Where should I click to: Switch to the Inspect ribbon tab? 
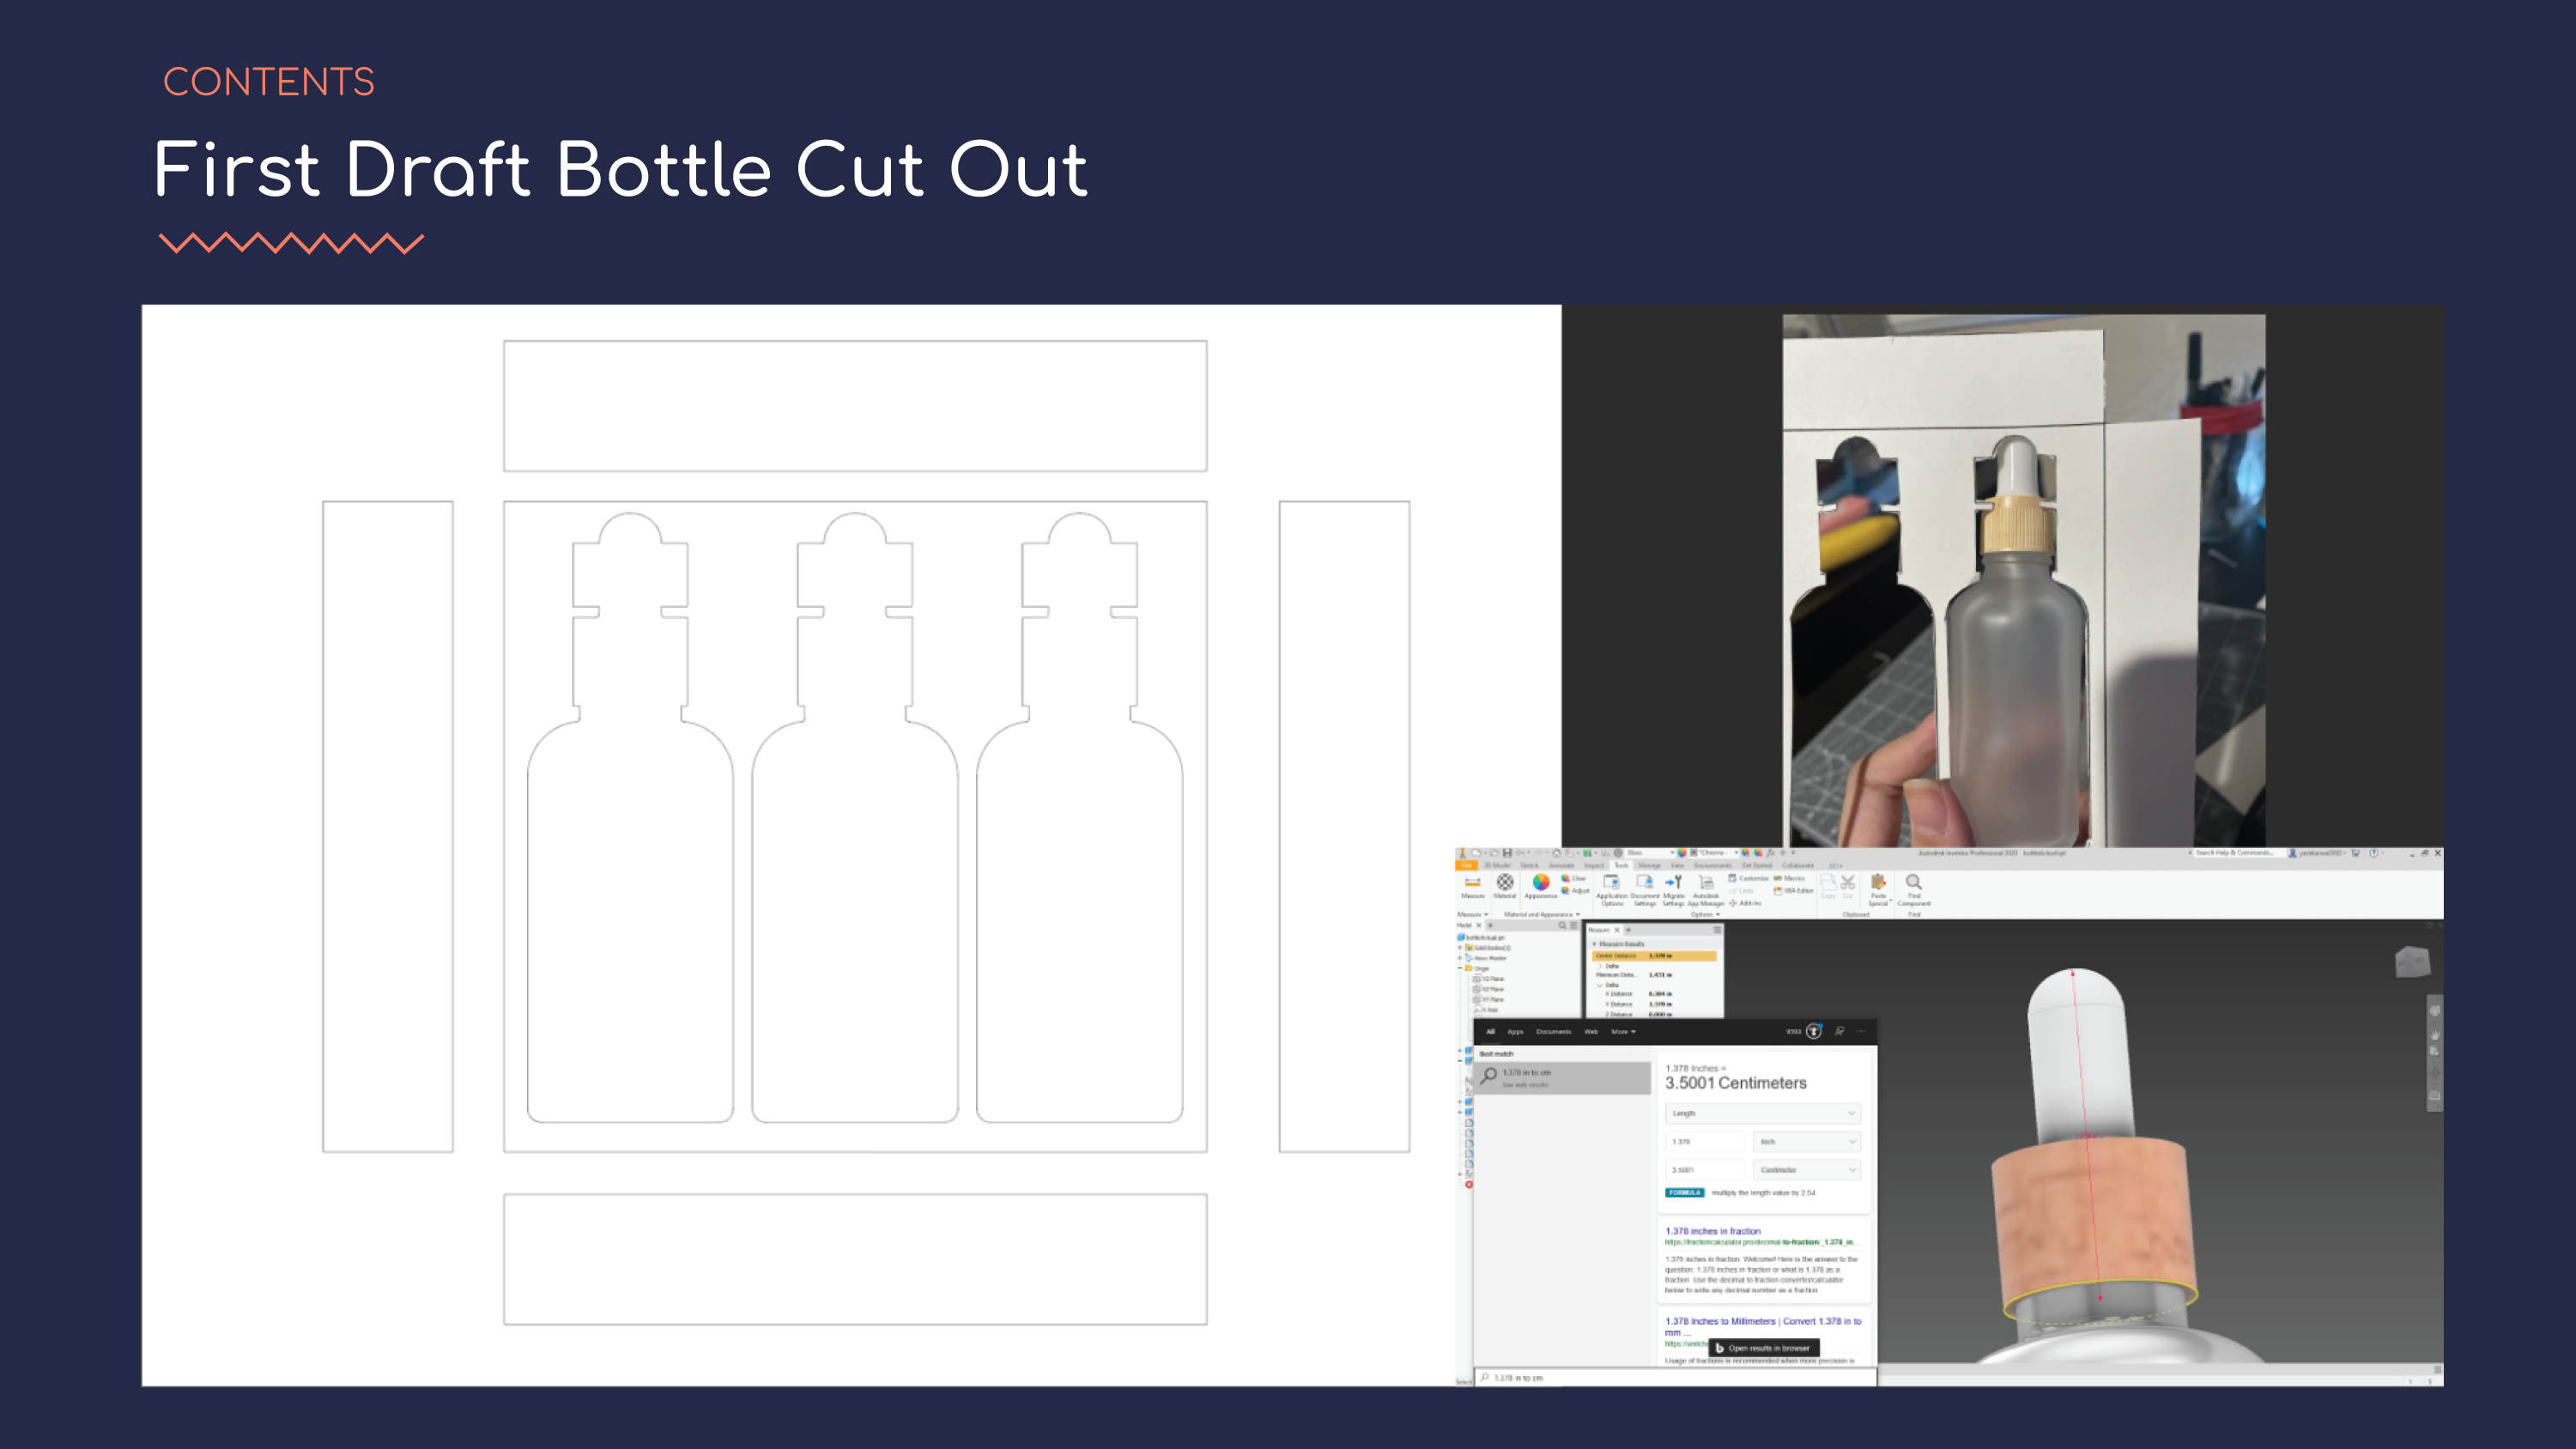pos(1593,866)
